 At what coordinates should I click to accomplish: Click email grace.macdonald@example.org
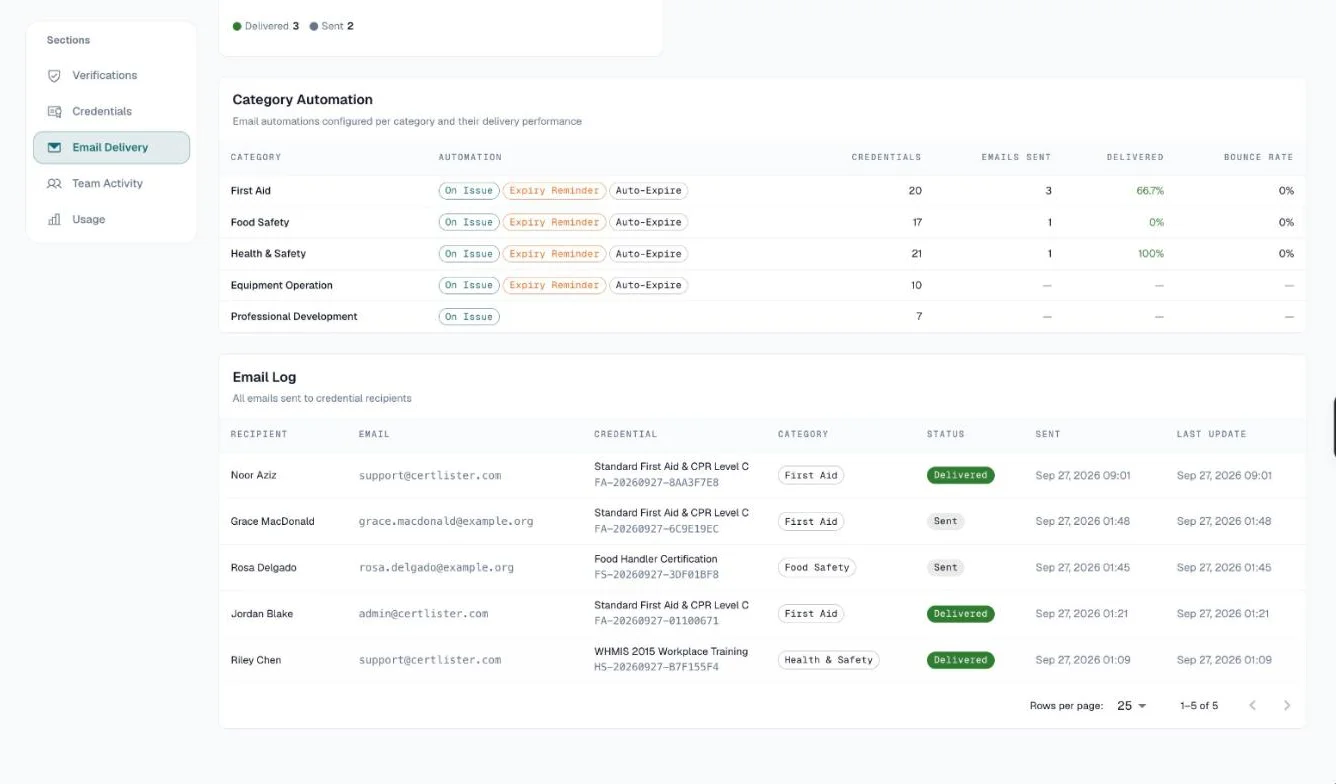click(x=446, y=522)
